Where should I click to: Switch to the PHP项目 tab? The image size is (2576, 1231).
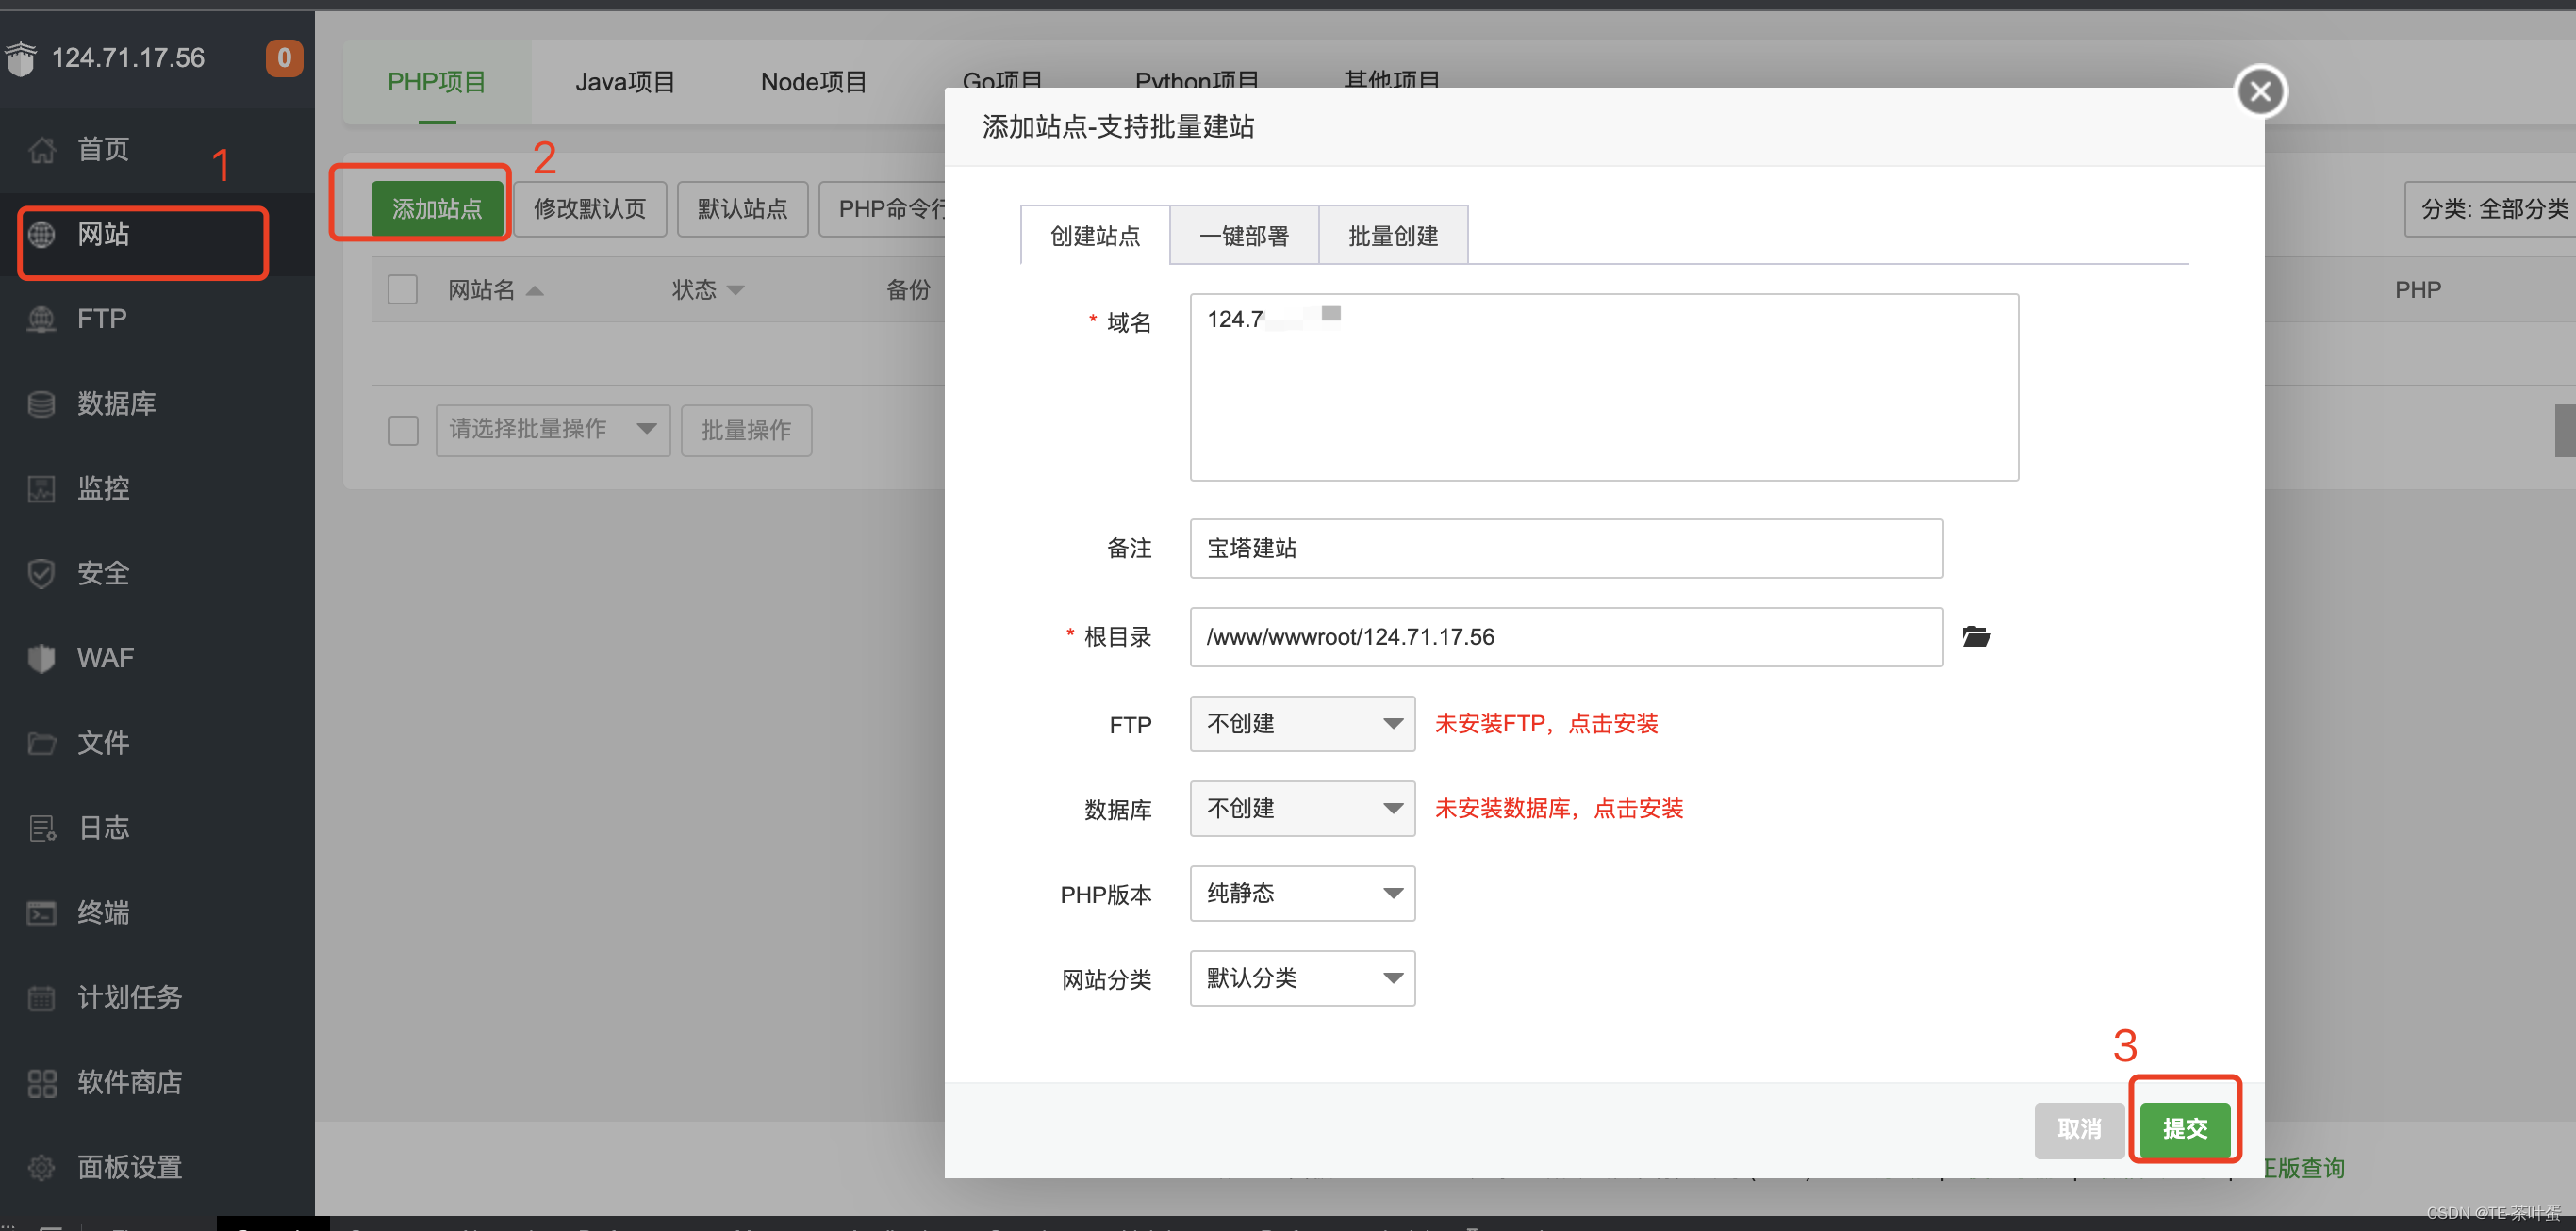[437, 82]
